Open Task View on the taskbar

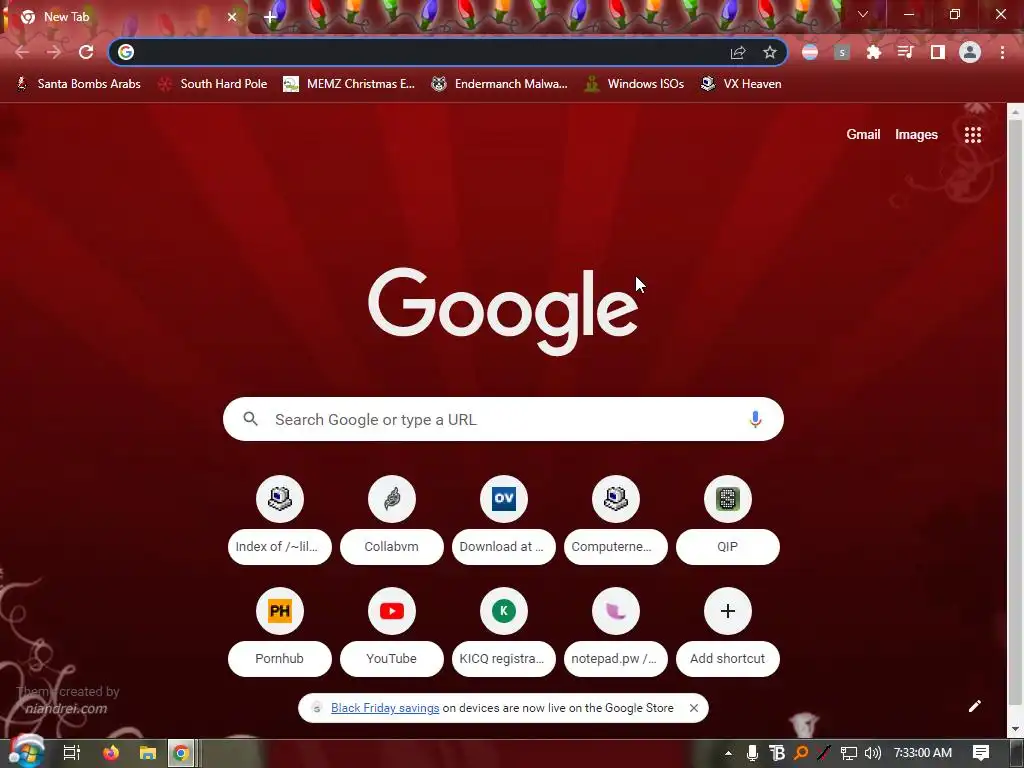click(71, 753)
